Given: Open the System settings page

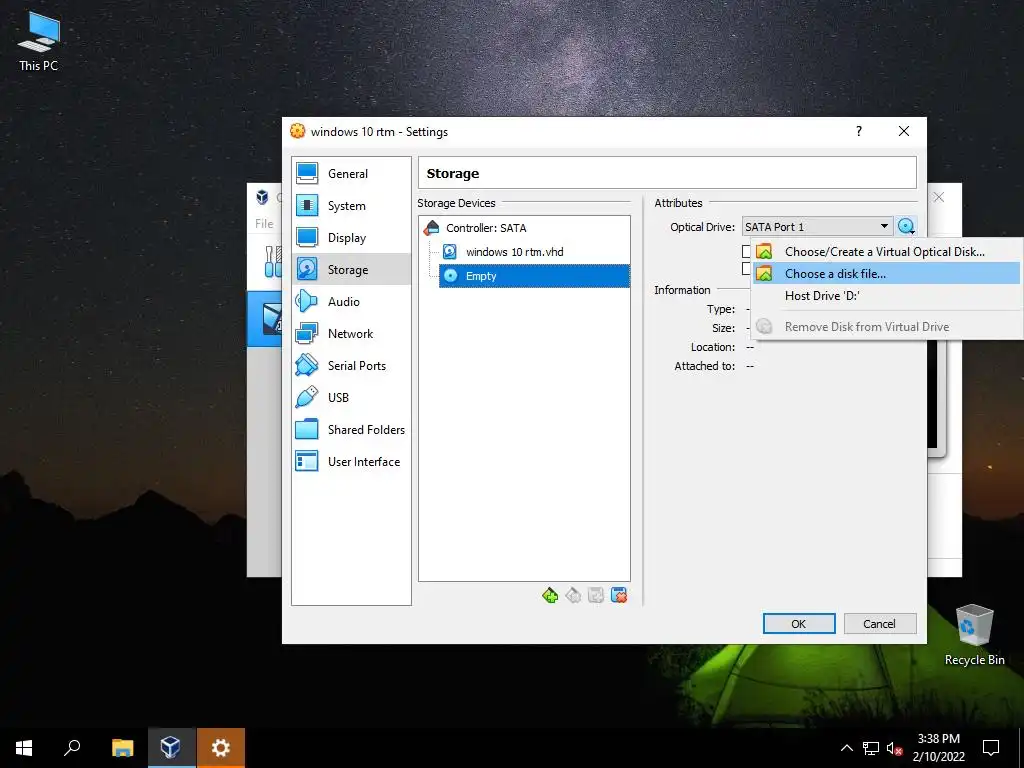Looking at the screenshot, I should (351, 206).
